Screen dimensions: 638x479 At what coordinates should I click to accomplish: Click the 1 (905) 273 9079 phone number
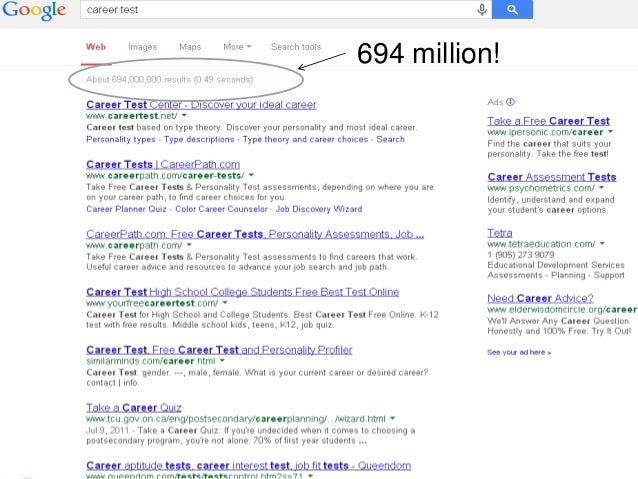[x=521, y=255]
